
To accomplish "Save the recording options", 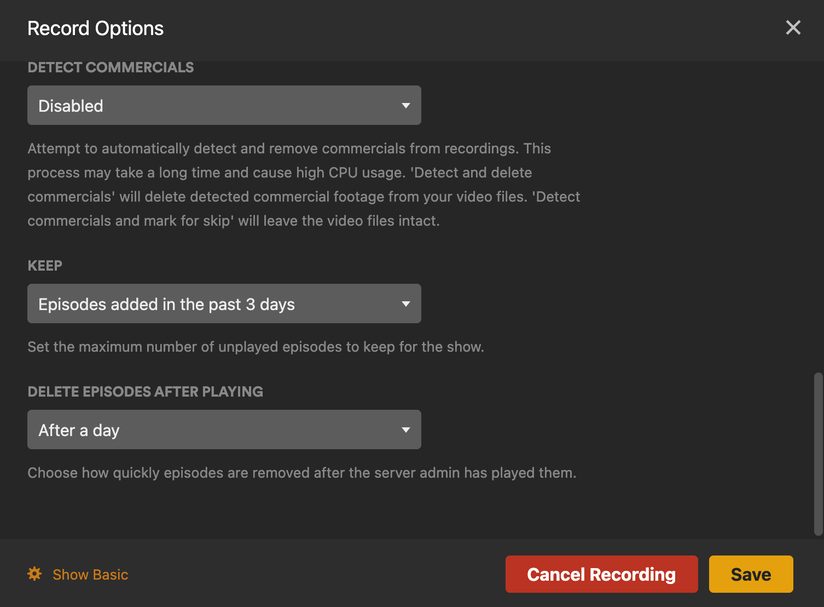I will click(750, 574).
